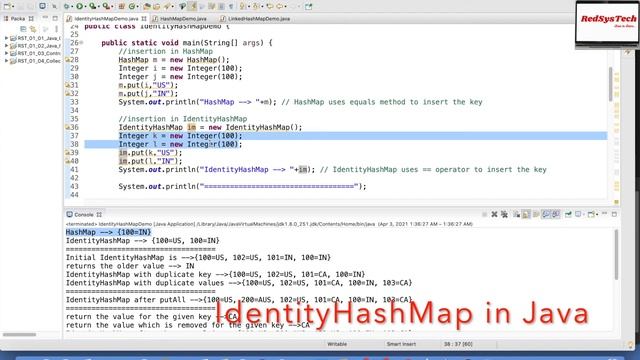Click warning marker on line 28
640x360 pixels.
click(67, 60)
